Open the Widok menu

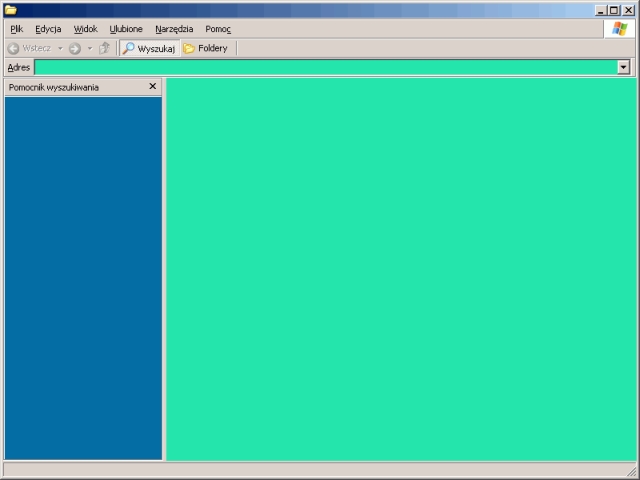[85, 29]
